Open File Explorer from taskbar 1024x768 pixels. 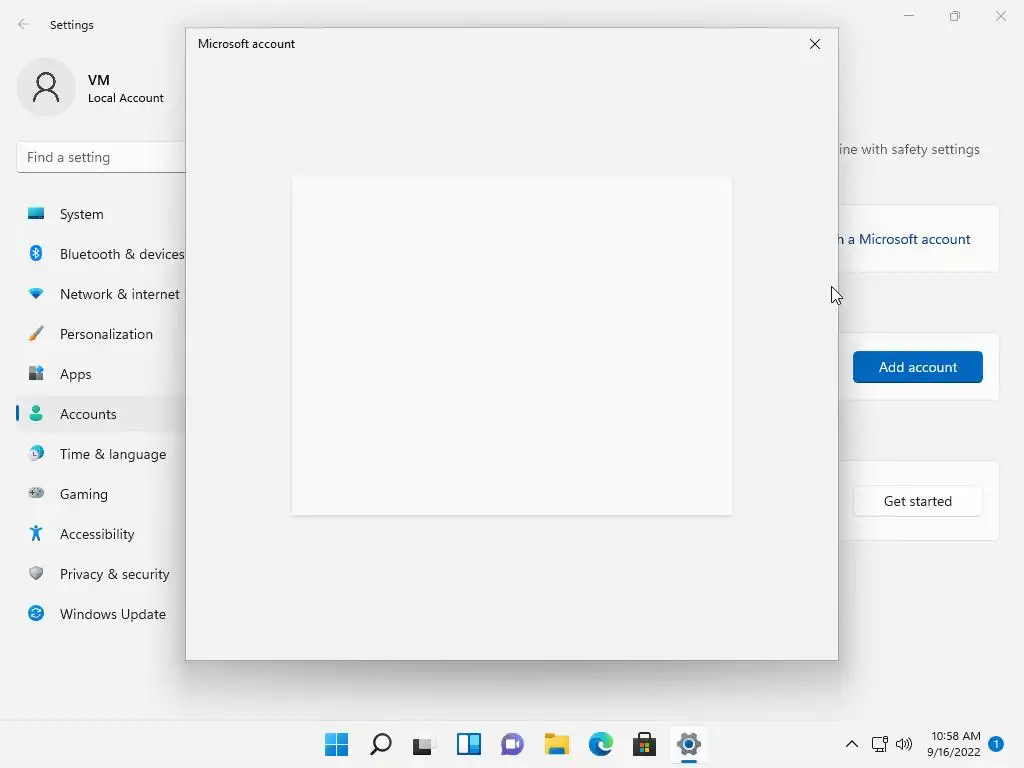[x=556, y=744]
